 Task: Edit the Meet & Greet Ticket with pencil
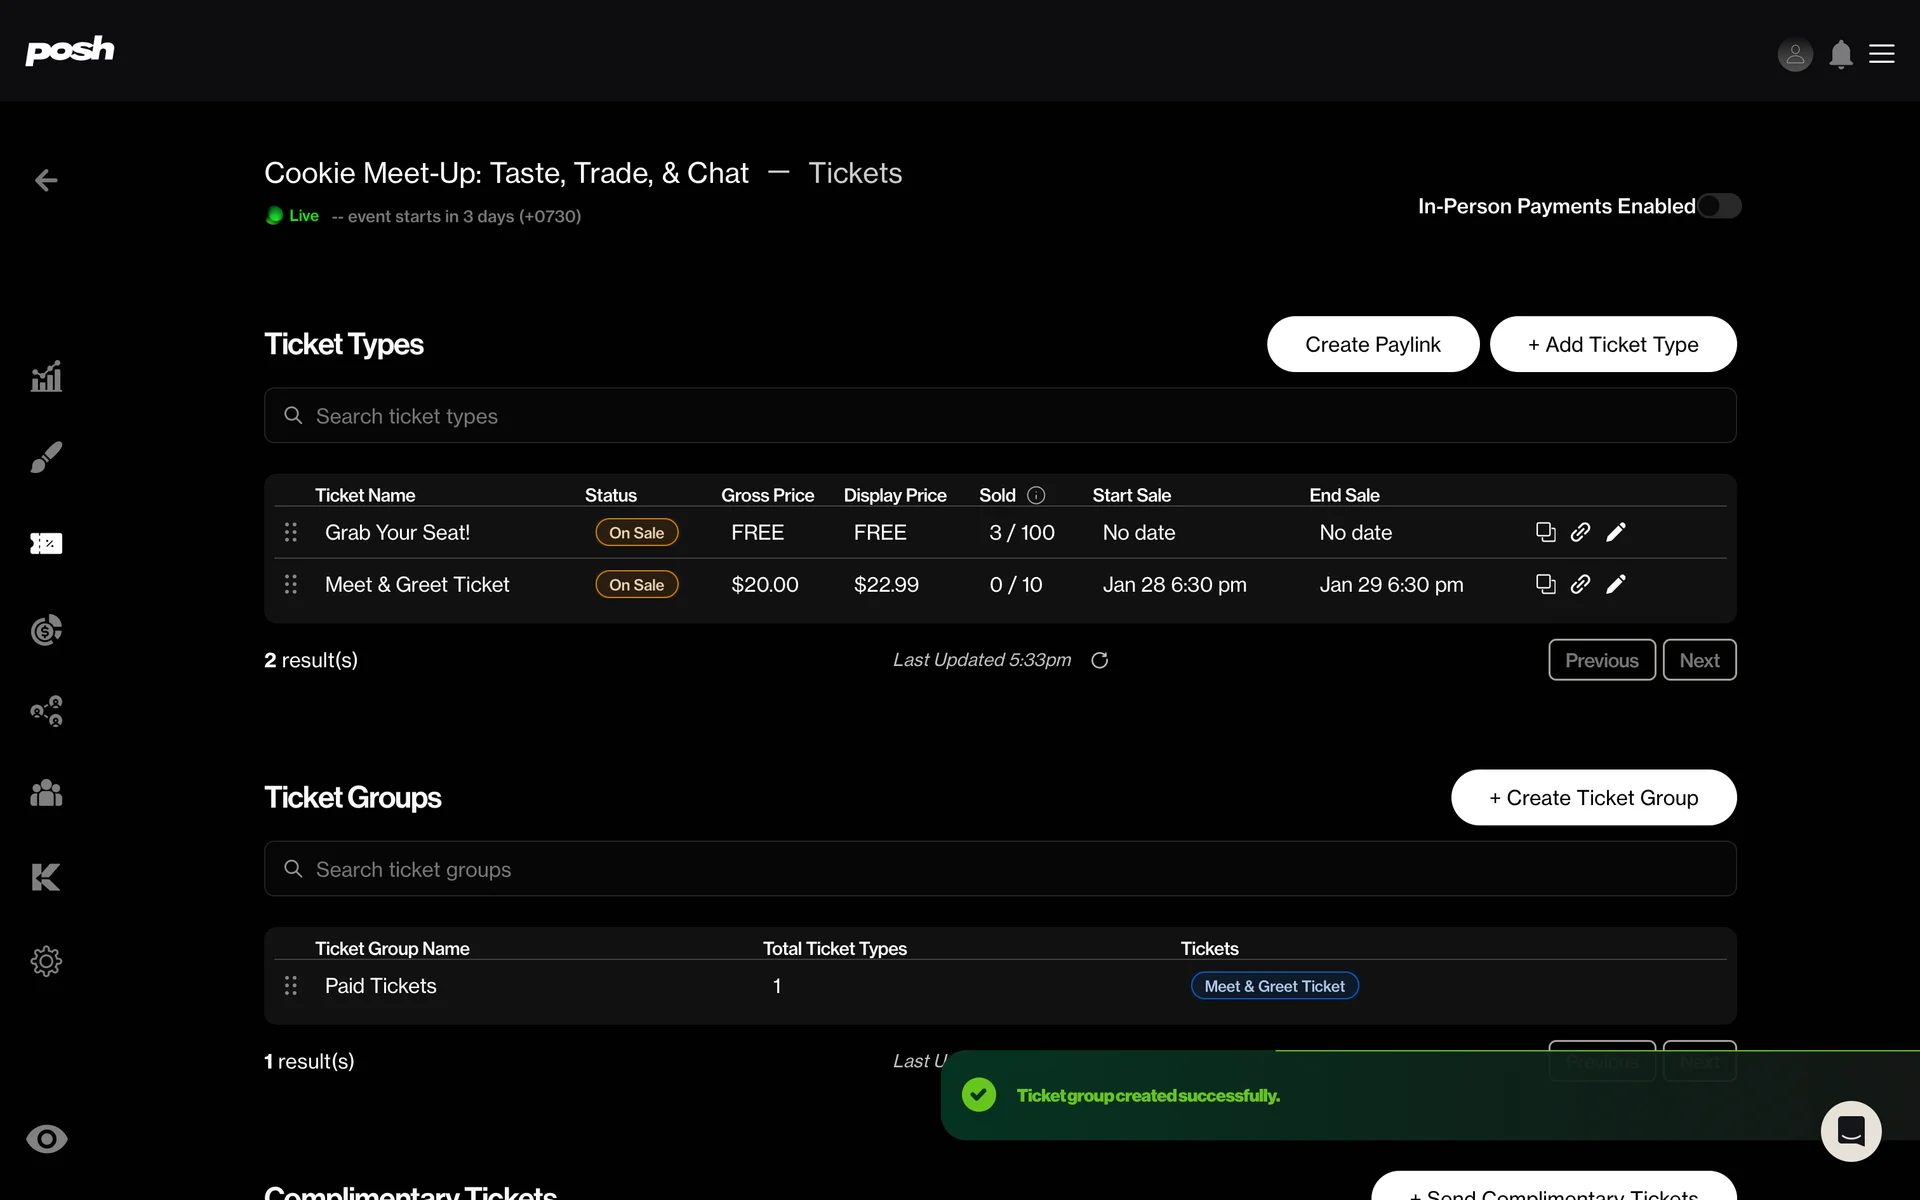click(1616, 584)
